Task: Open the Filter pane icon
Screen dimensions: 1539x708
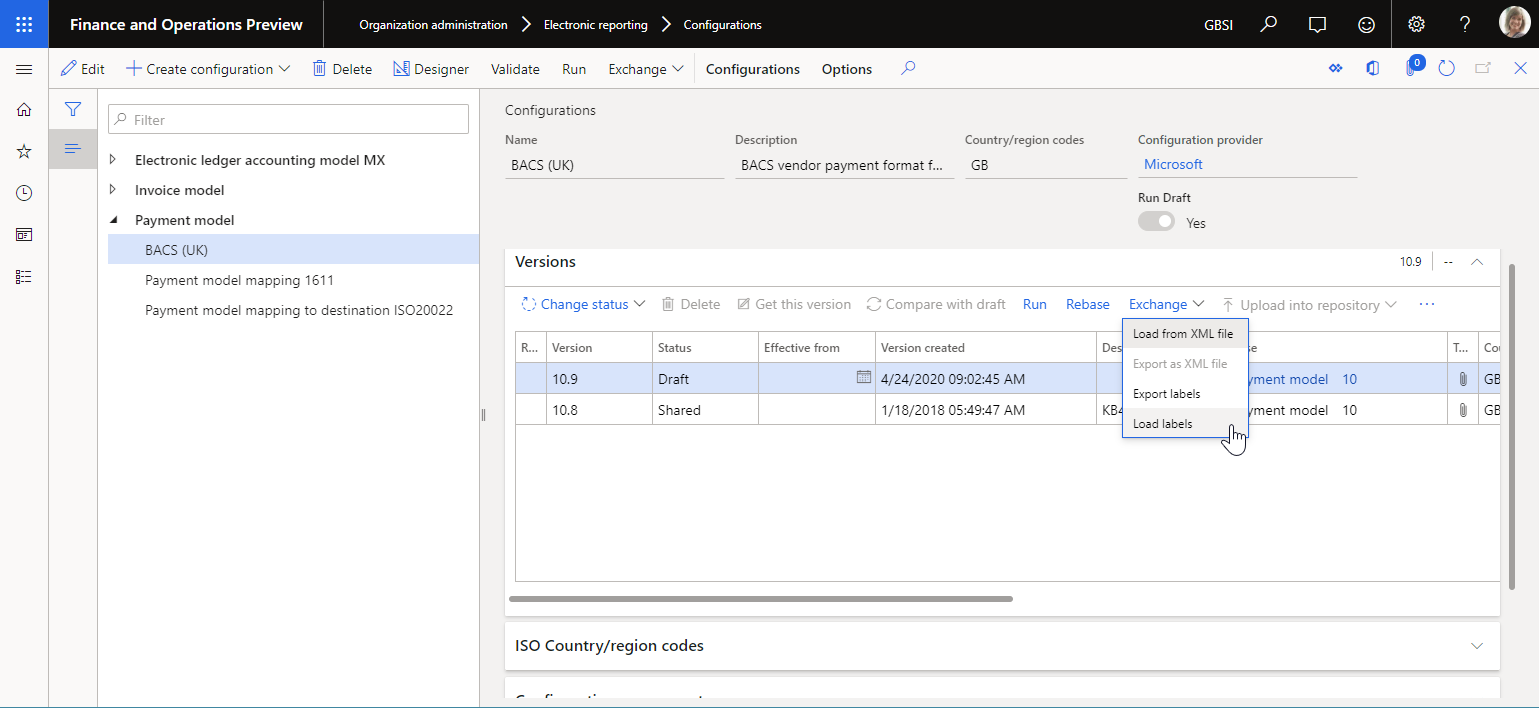Action: coord(73,109)
